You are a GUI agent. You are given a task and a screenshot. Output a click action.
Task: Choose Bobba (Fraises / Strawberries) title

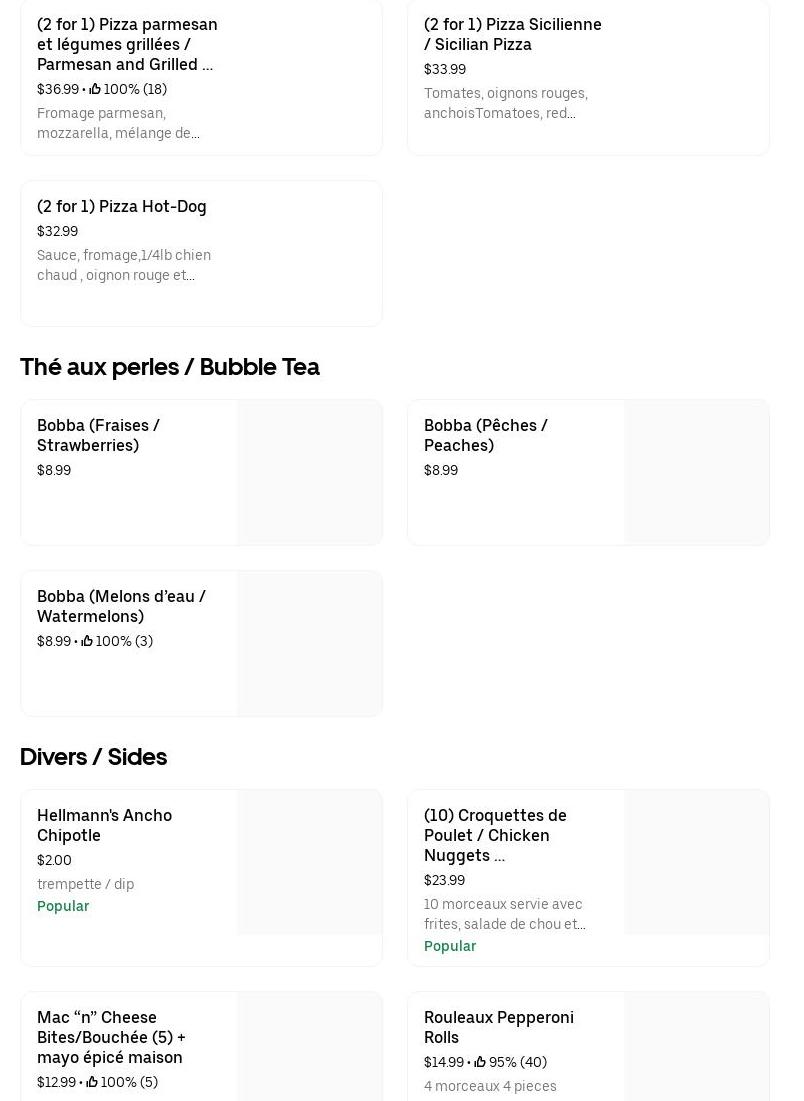(98, 435)
